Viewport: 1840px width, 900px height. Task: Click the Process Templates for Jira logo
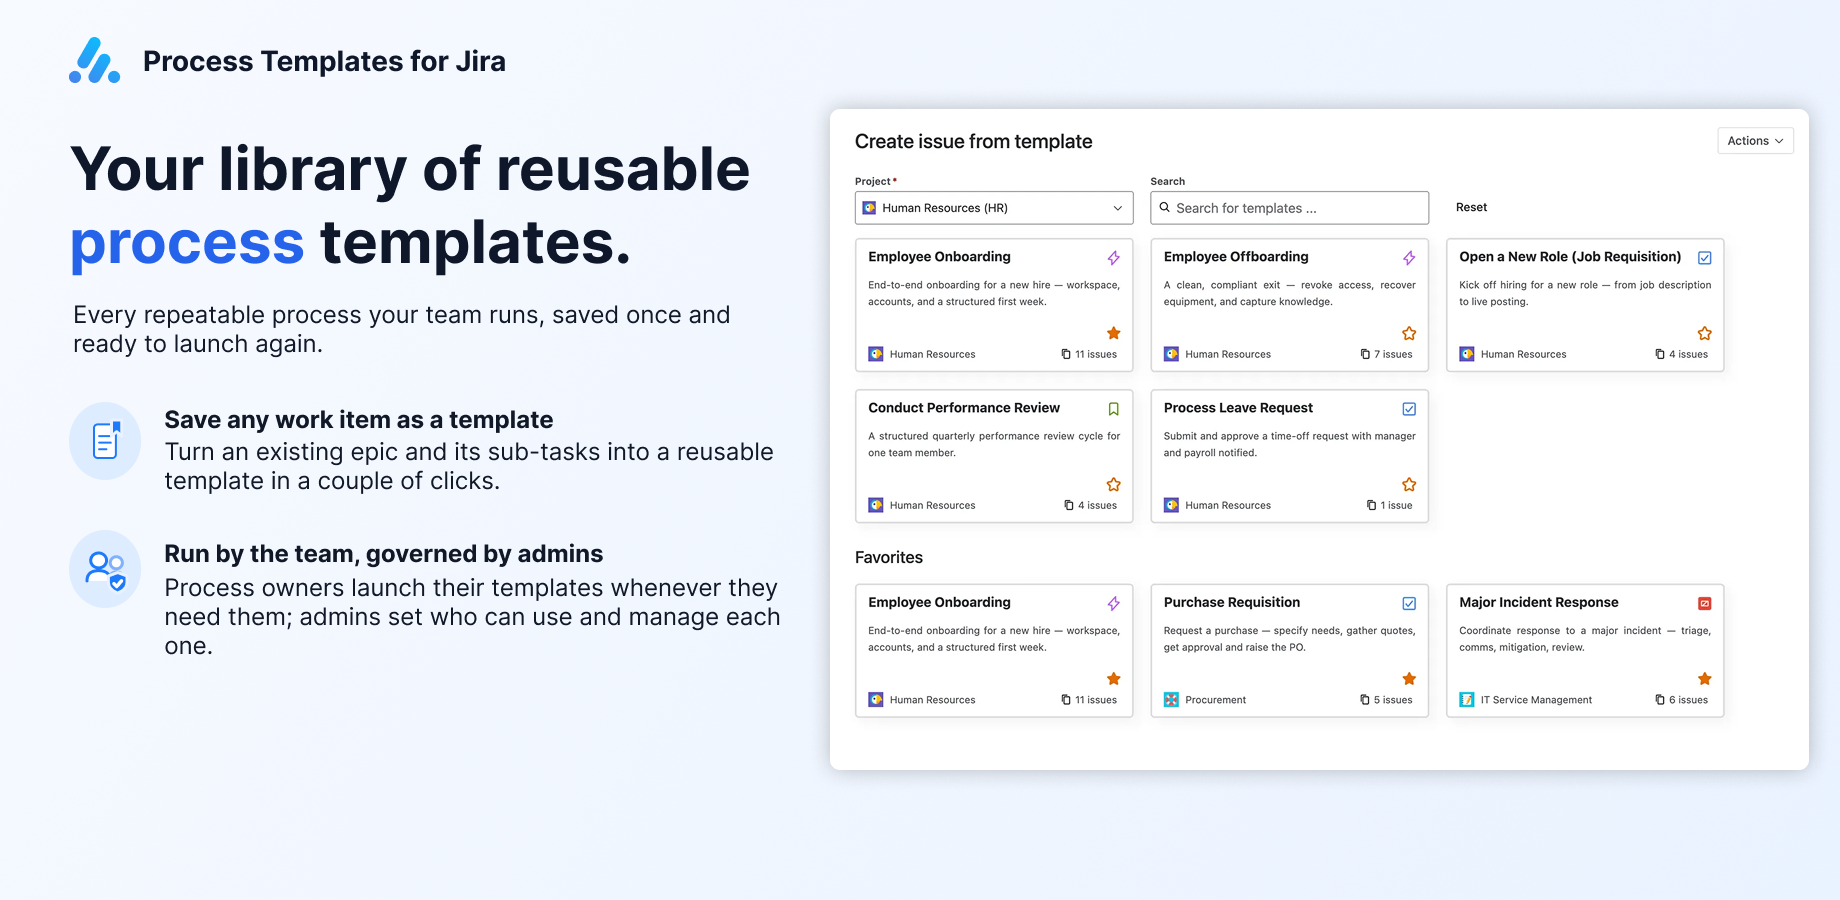pyautogui.click(x=95, y=61)
